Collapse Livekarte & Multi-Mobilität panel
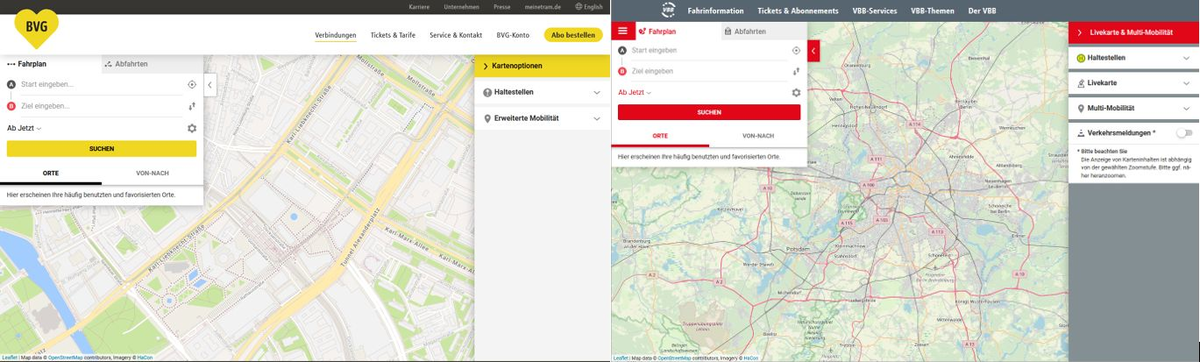 click(x=1134, y=33)
